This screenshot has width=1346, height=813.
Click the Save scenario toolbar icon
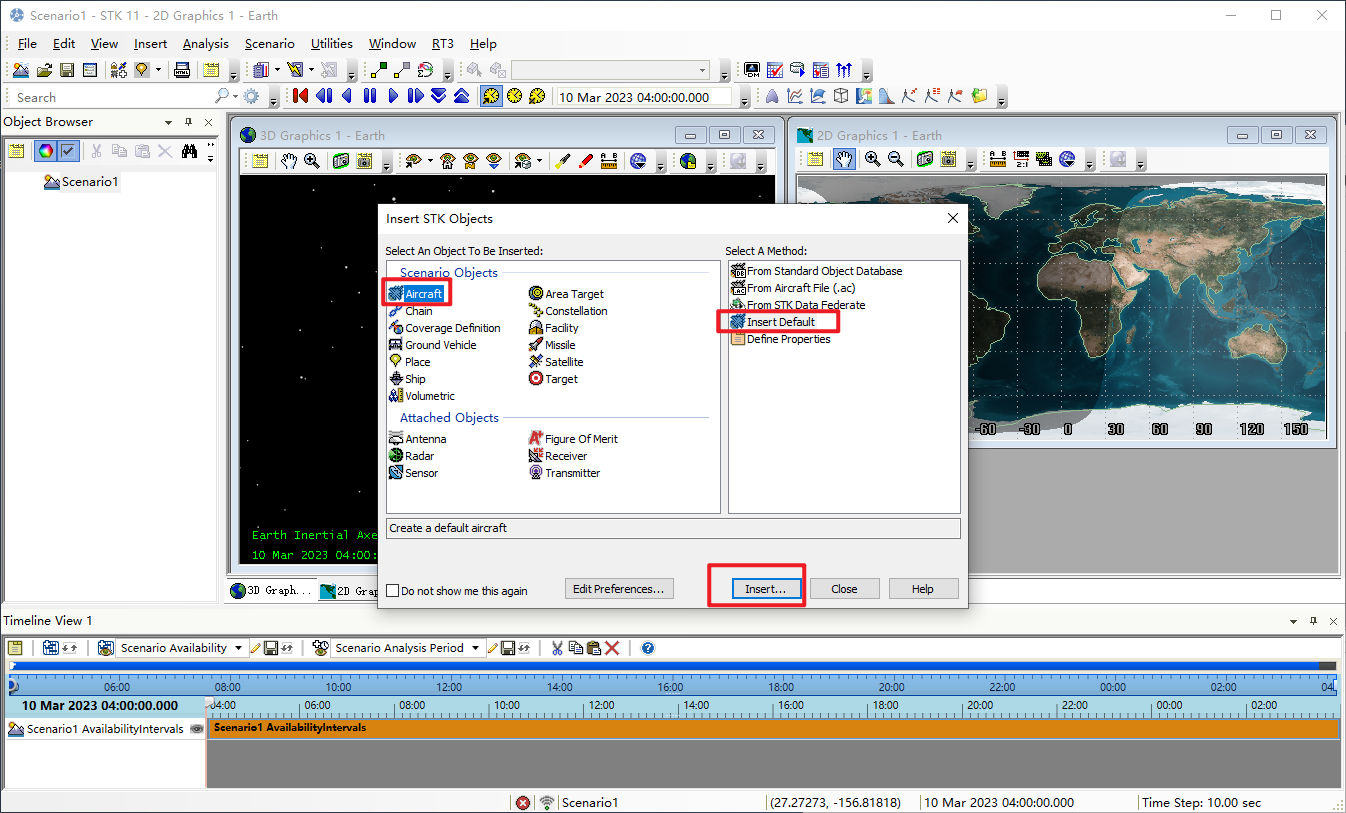tap(67, 70)
